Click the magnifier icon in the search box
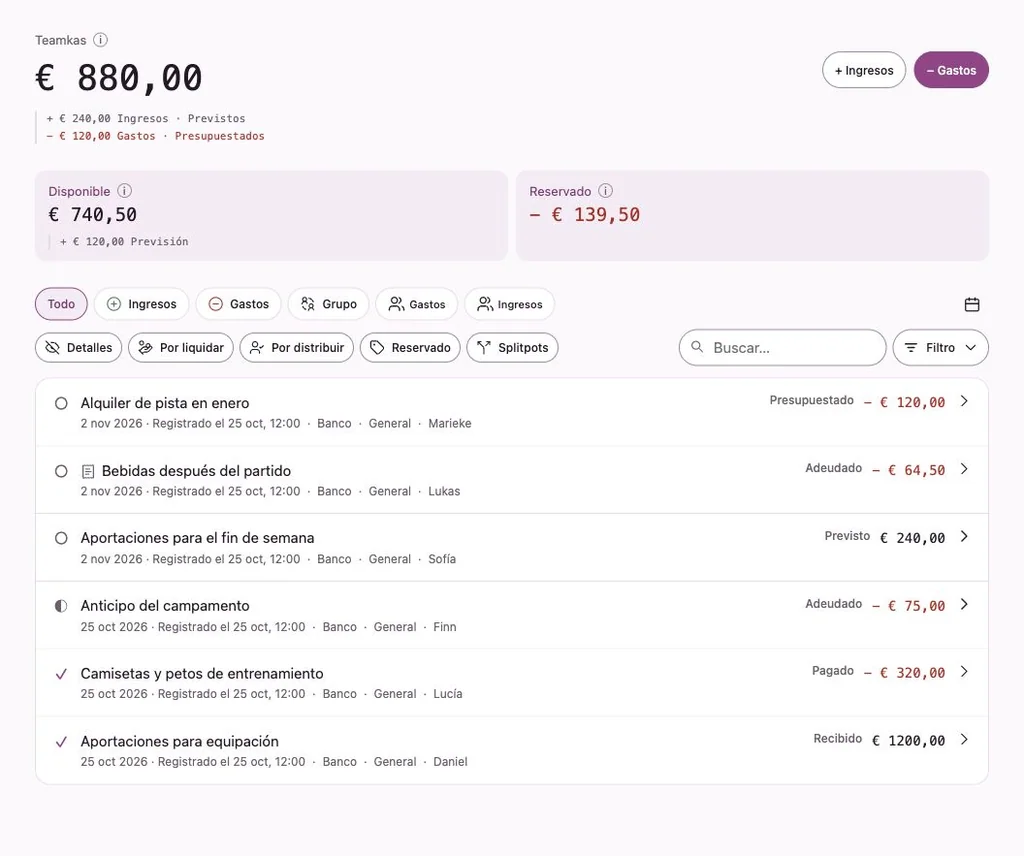The image size is (1024, 856). [697, 347]
